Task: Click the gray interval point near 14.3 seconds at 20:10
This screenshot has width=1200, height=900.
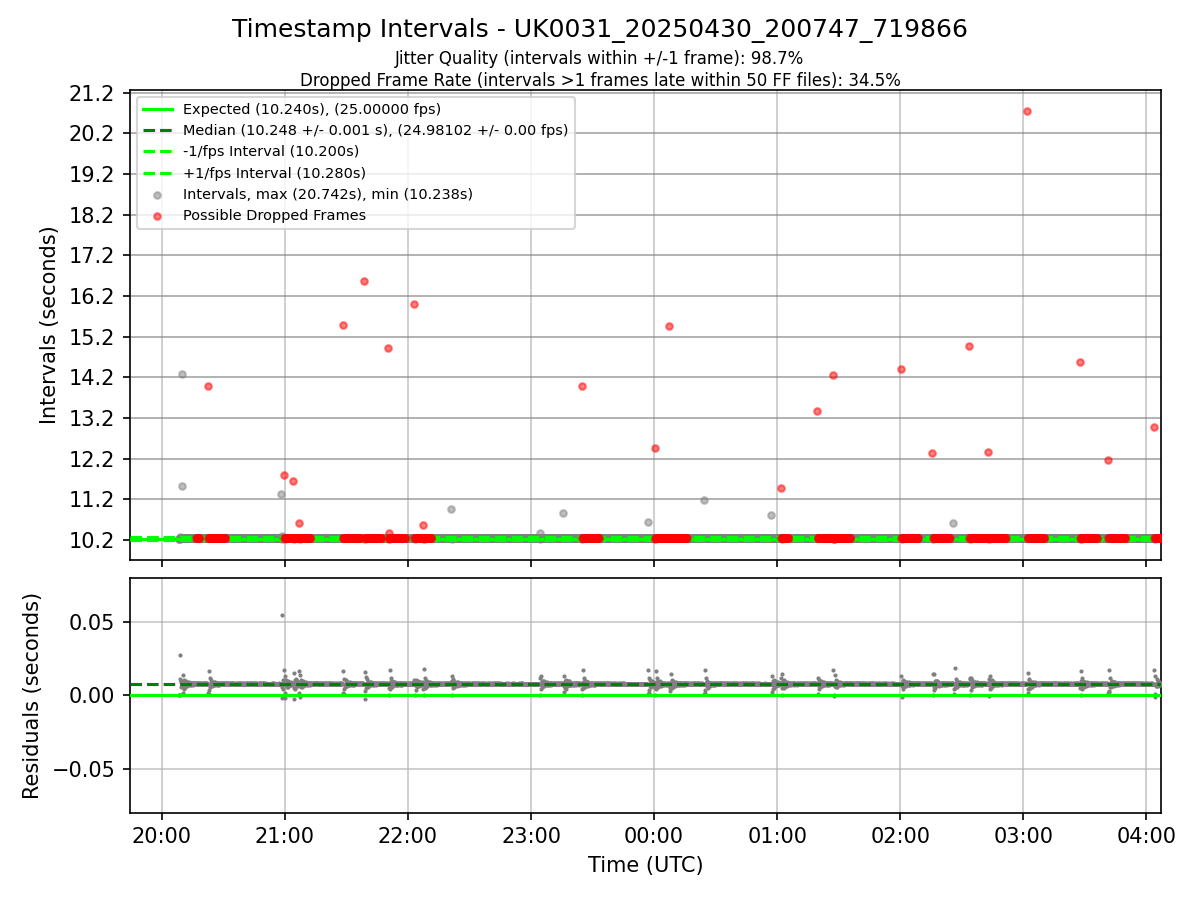Action: 182,374
